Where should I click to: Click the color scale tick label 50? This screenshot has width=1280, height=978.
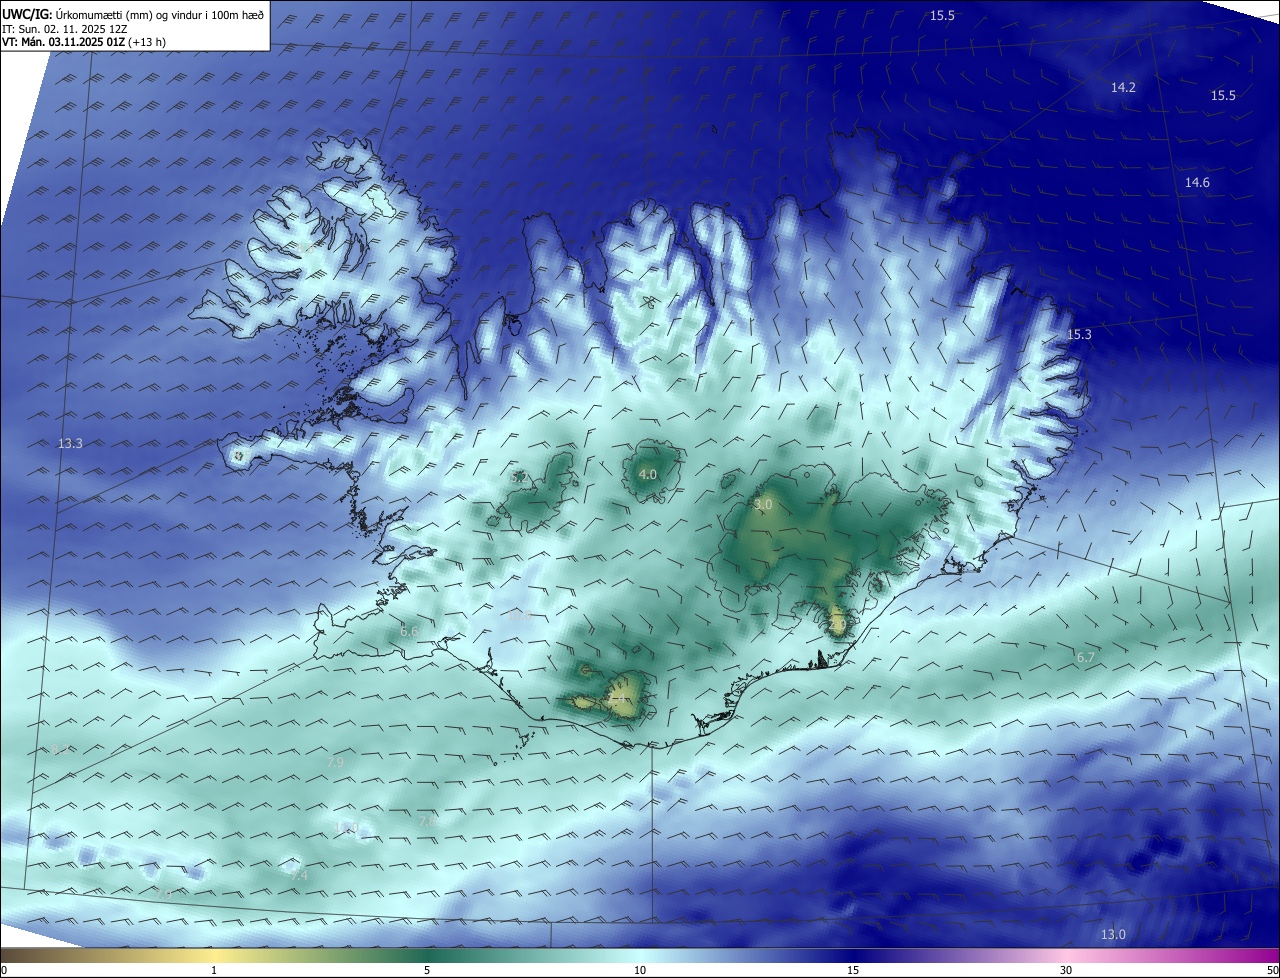point(1271,970)
